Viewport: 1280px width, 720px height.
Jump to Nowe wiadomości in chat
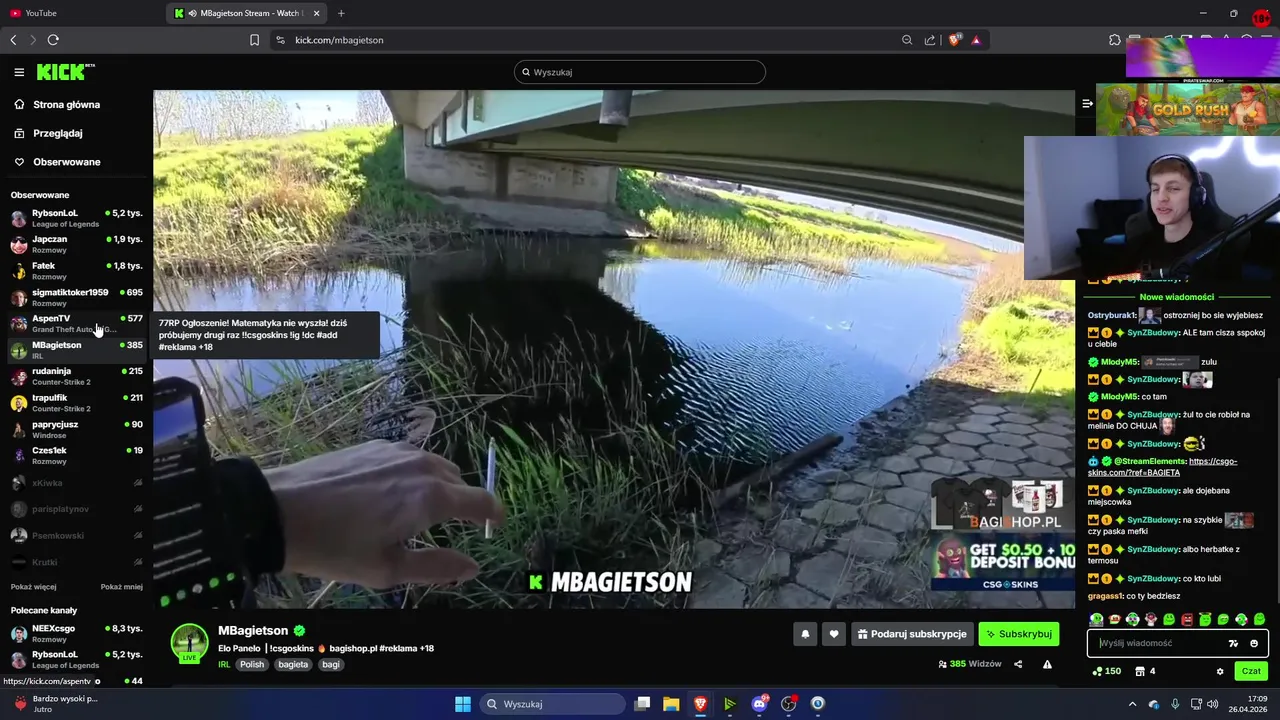pyautogui.click(x=1176, y=297)
